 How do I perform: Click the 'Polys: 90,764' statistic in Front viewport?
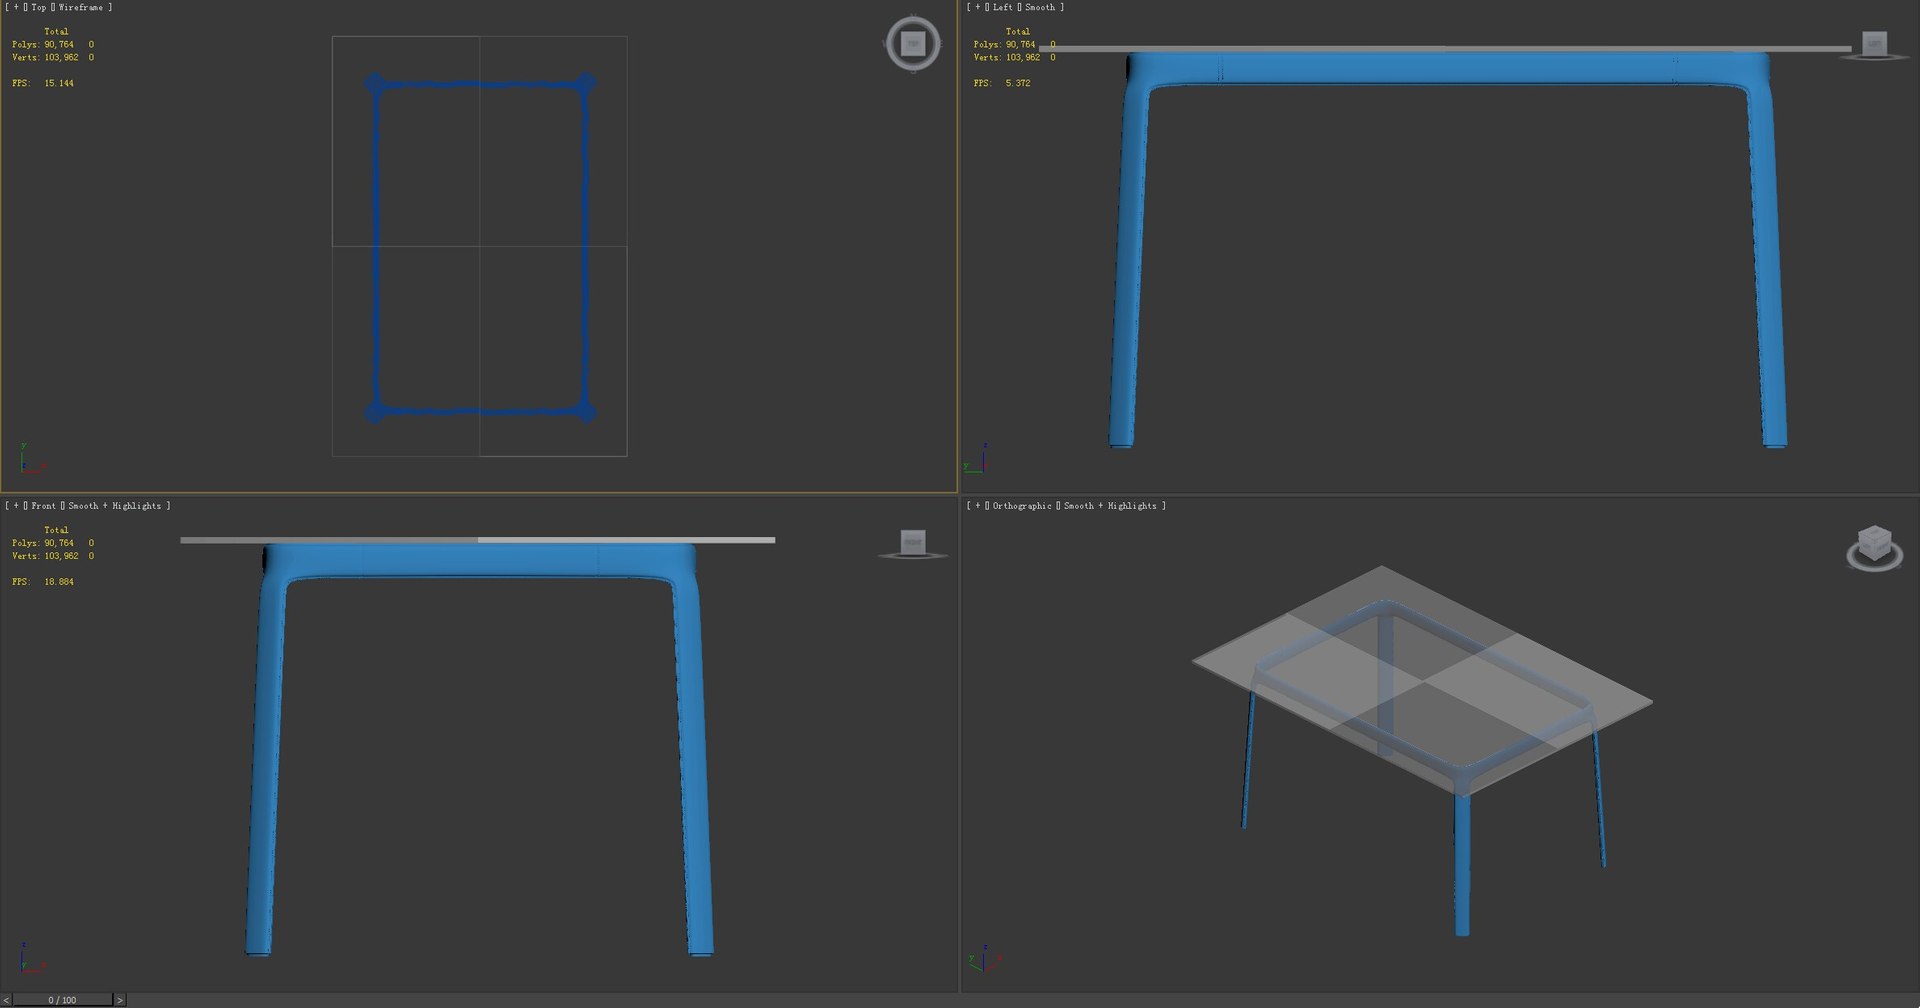click(x=43, y=543)
